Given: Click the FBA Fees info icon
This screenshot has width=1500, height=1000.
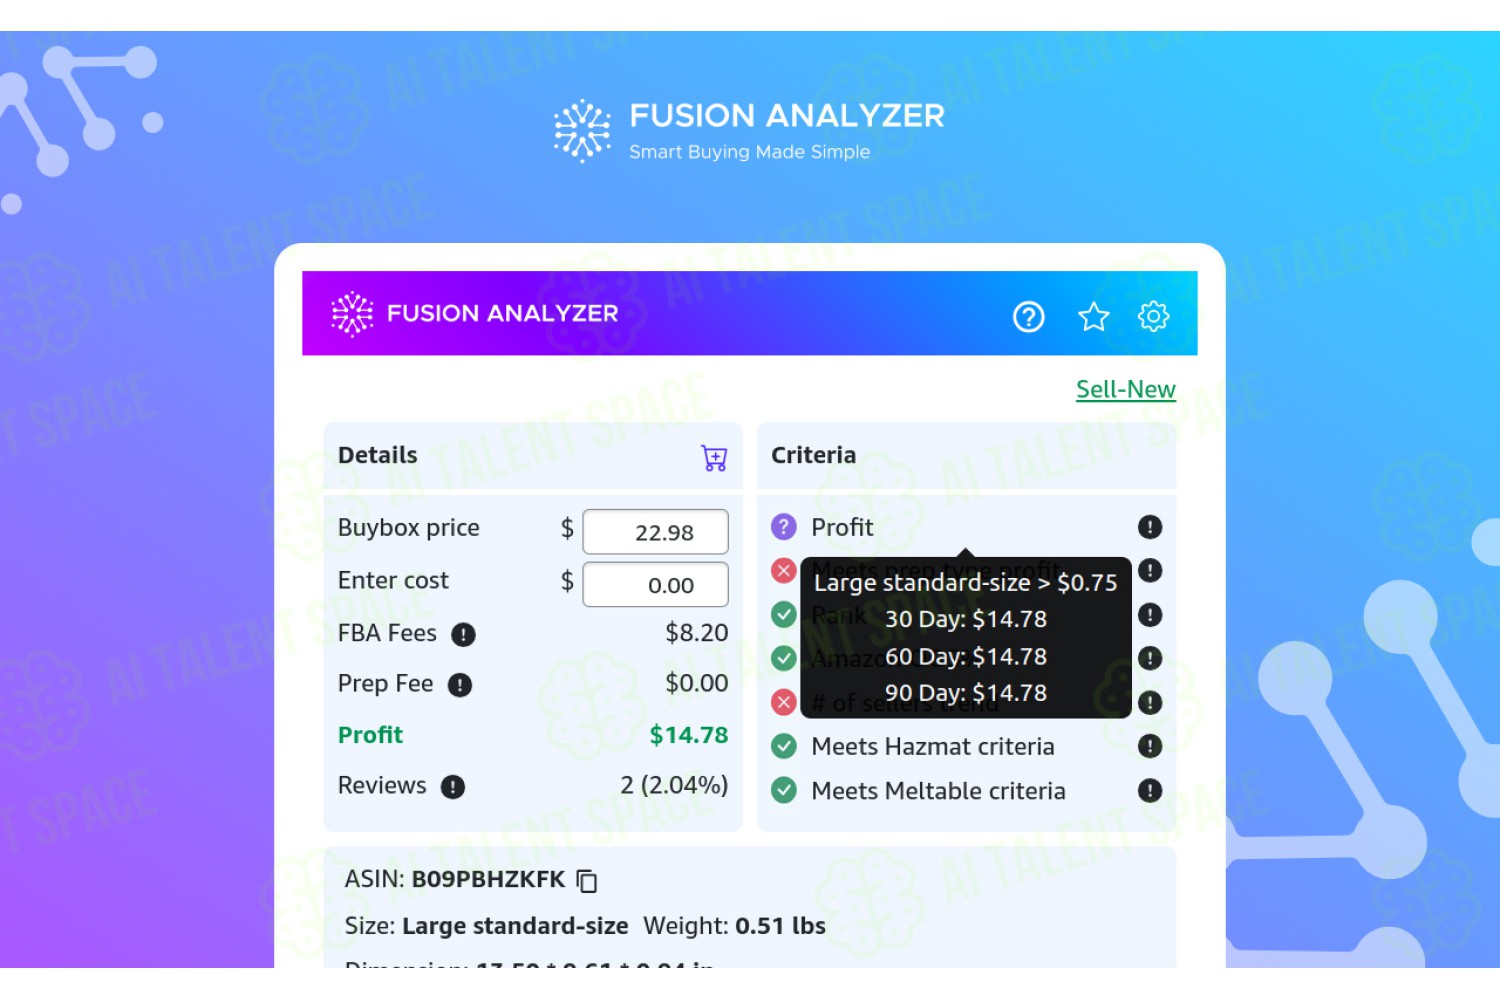Looking at the screenshot, I should coord(463,634).
